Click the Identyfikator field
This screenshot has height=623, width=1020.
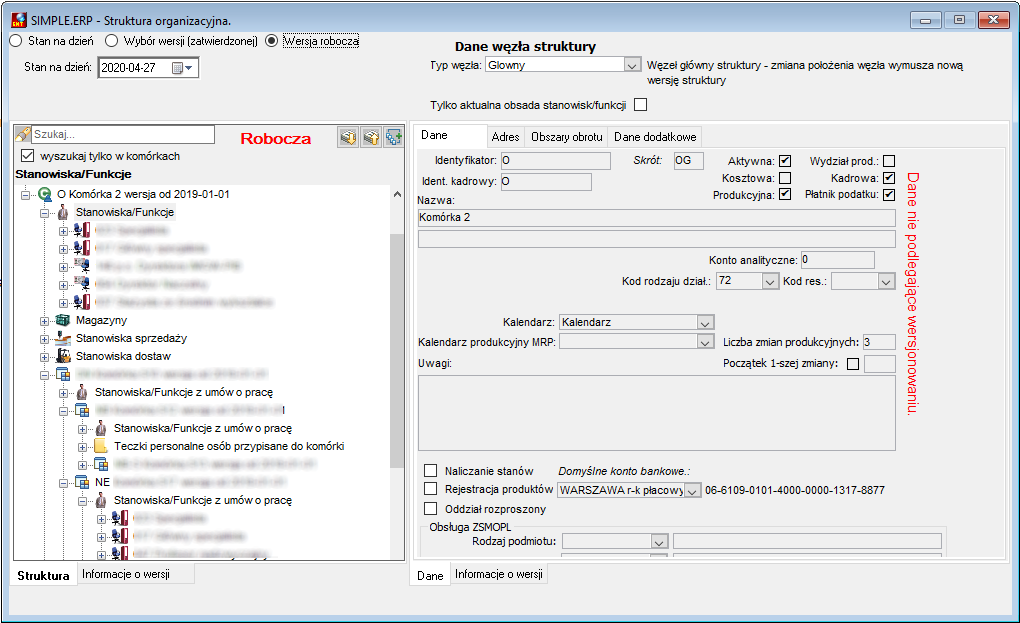pyautogui.click(x=556, y=161)
